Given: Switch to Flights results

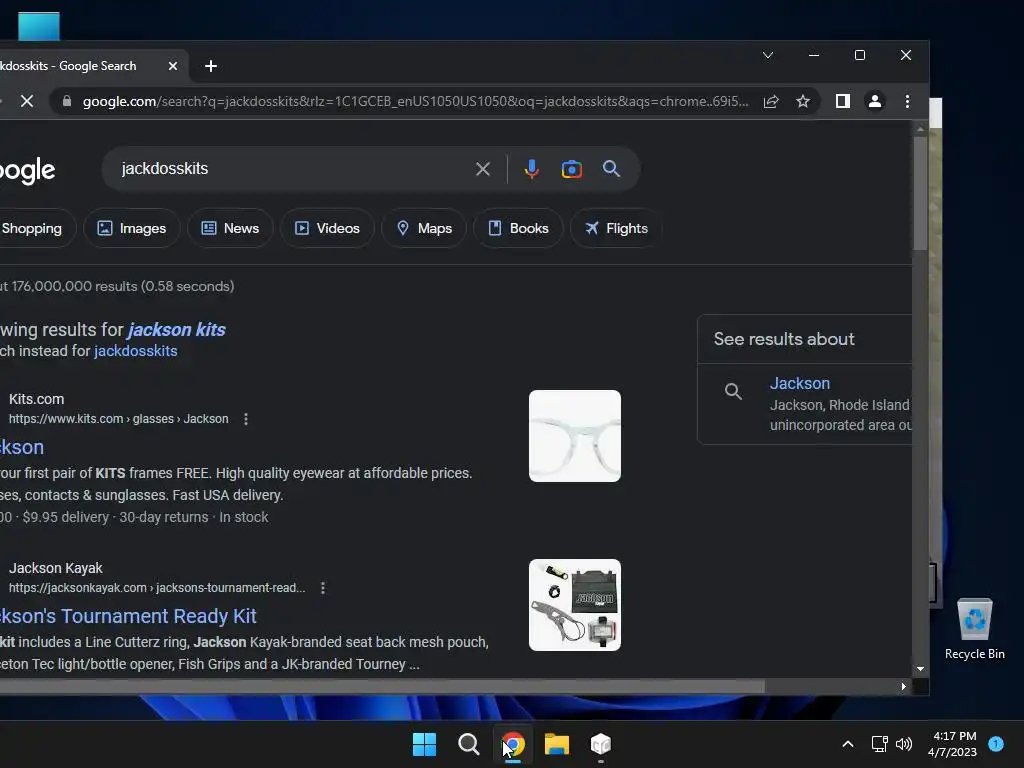Looking at the screenshot, I should pos(616,228).
